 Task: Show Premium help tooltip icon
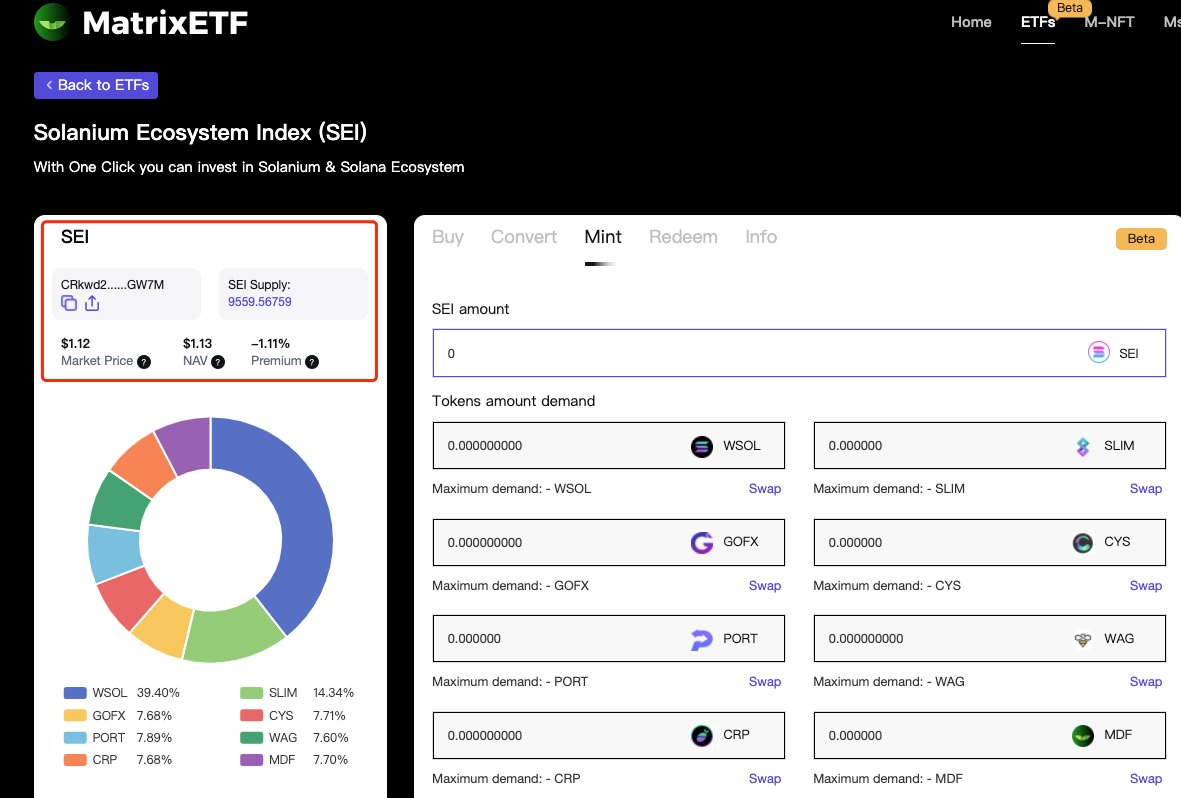[312, 362]
